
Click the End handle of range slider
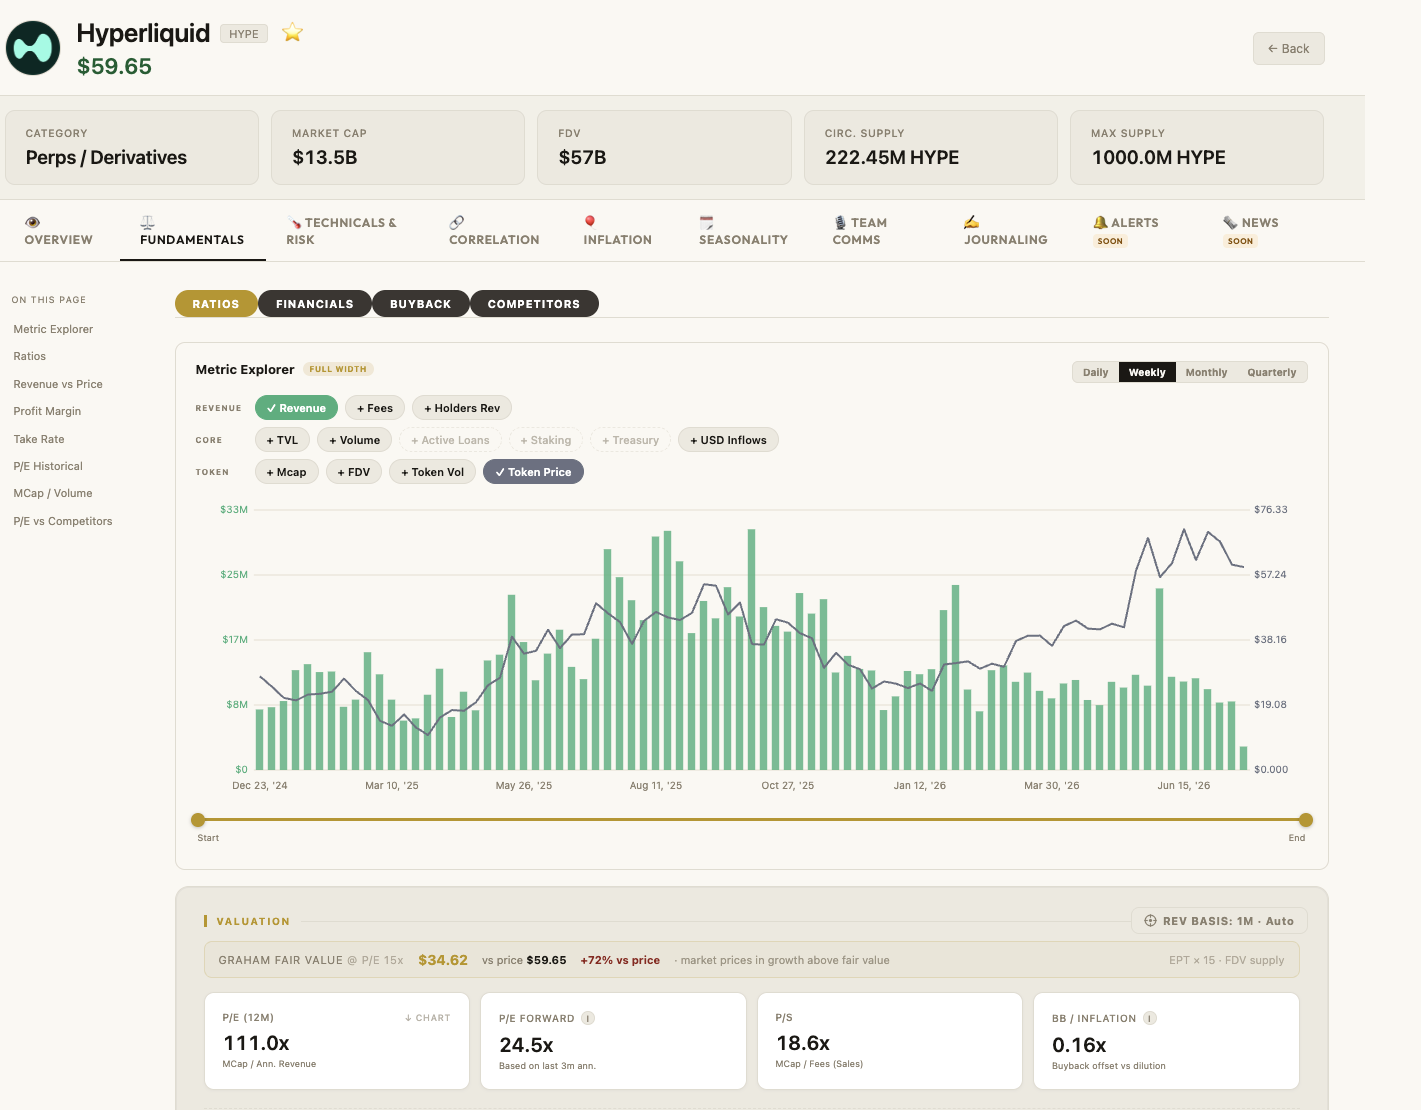[x=1306, y=820]
